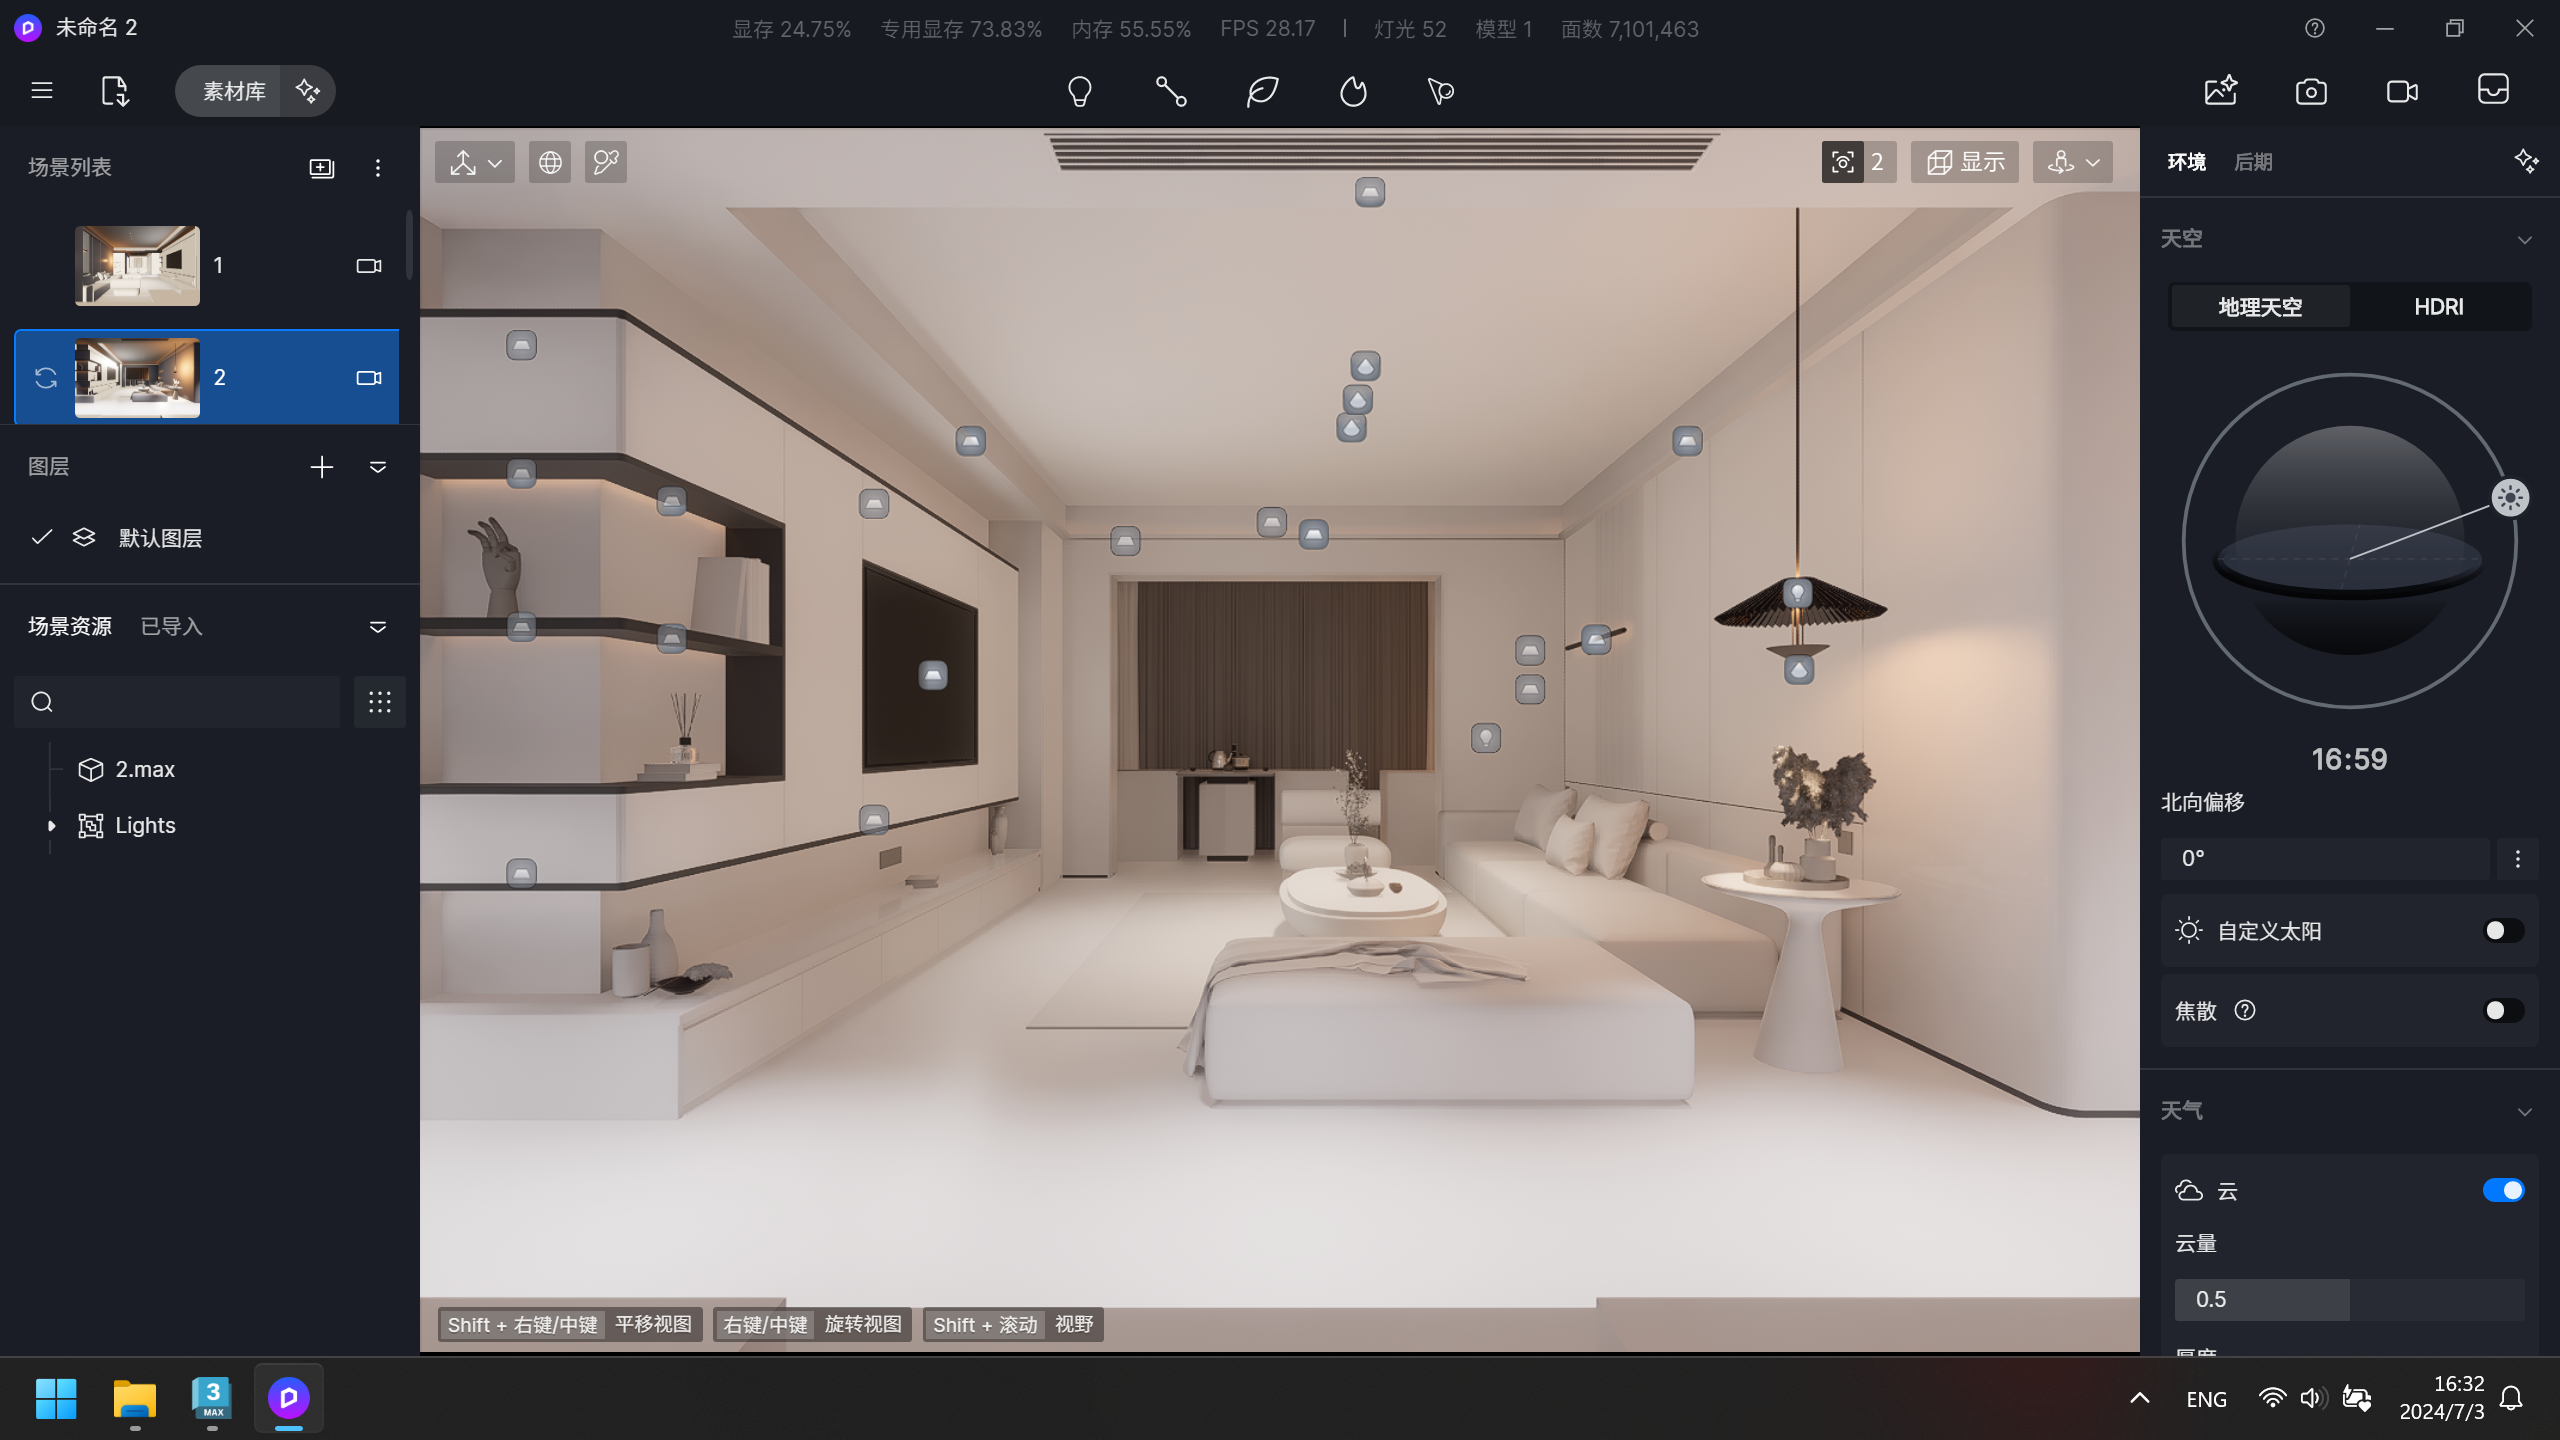Click the video render icon
Viewport: 2560px width, 1440px height.
2402,91
